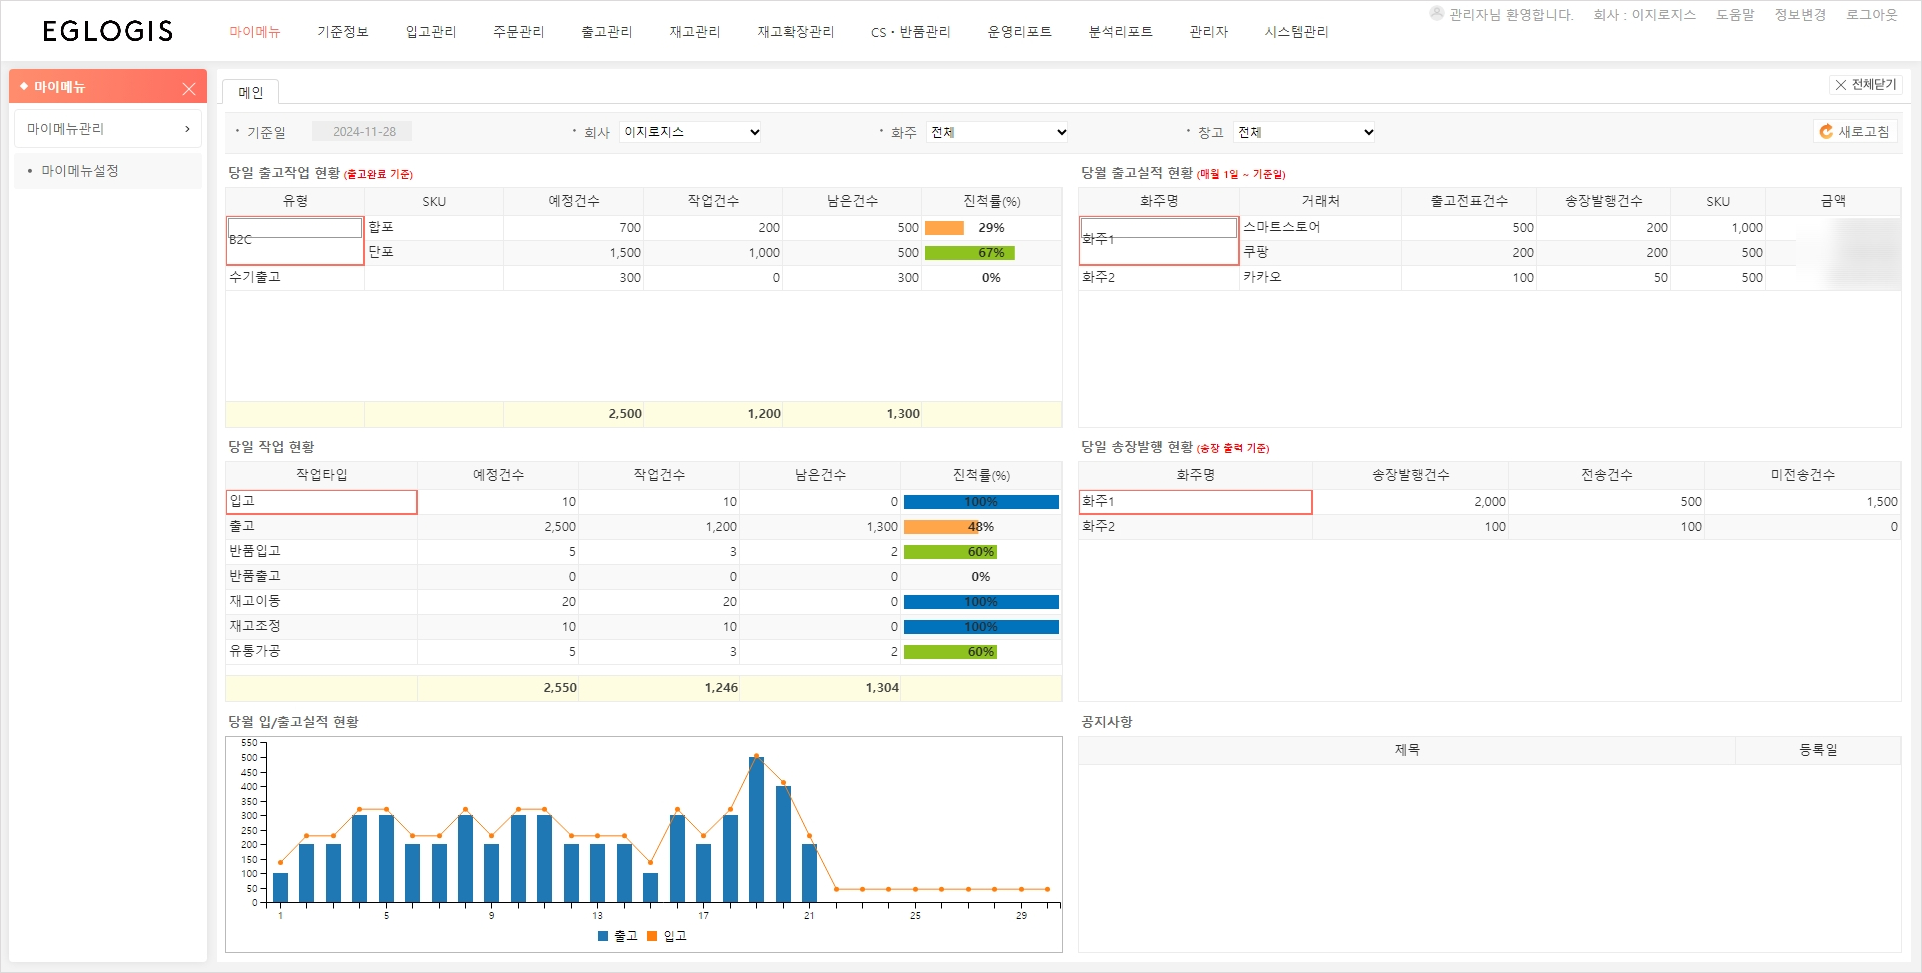Click the 전체닫기 close-all X icon
1922x973 pixels.
pos(1840,86)
